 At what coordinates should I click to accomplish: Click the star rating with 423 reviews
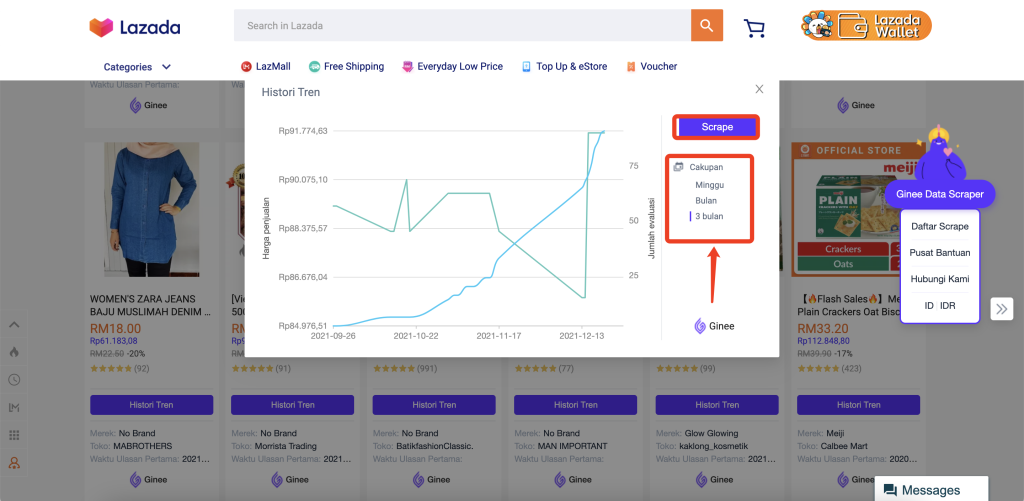pos(829,369)
